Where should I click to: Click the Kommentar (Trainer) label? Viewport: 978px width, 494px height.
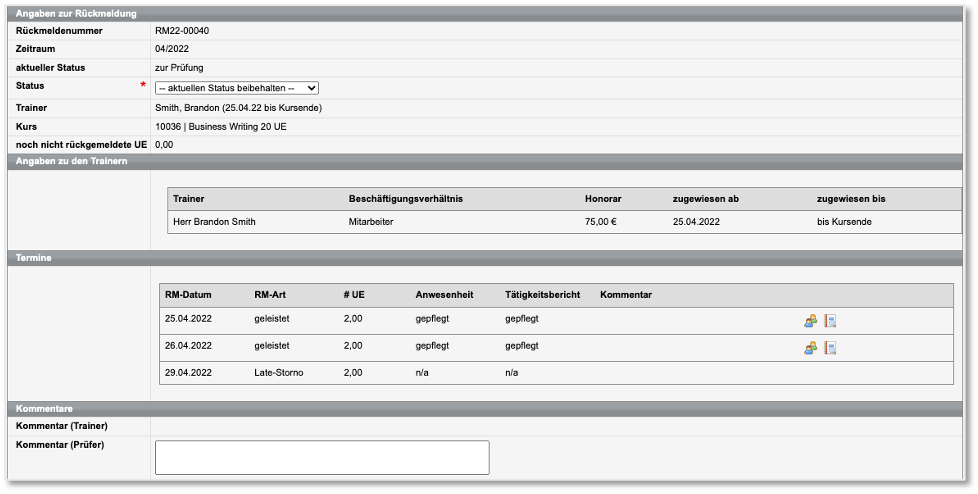pyautogui.click(x=61, y=426)
